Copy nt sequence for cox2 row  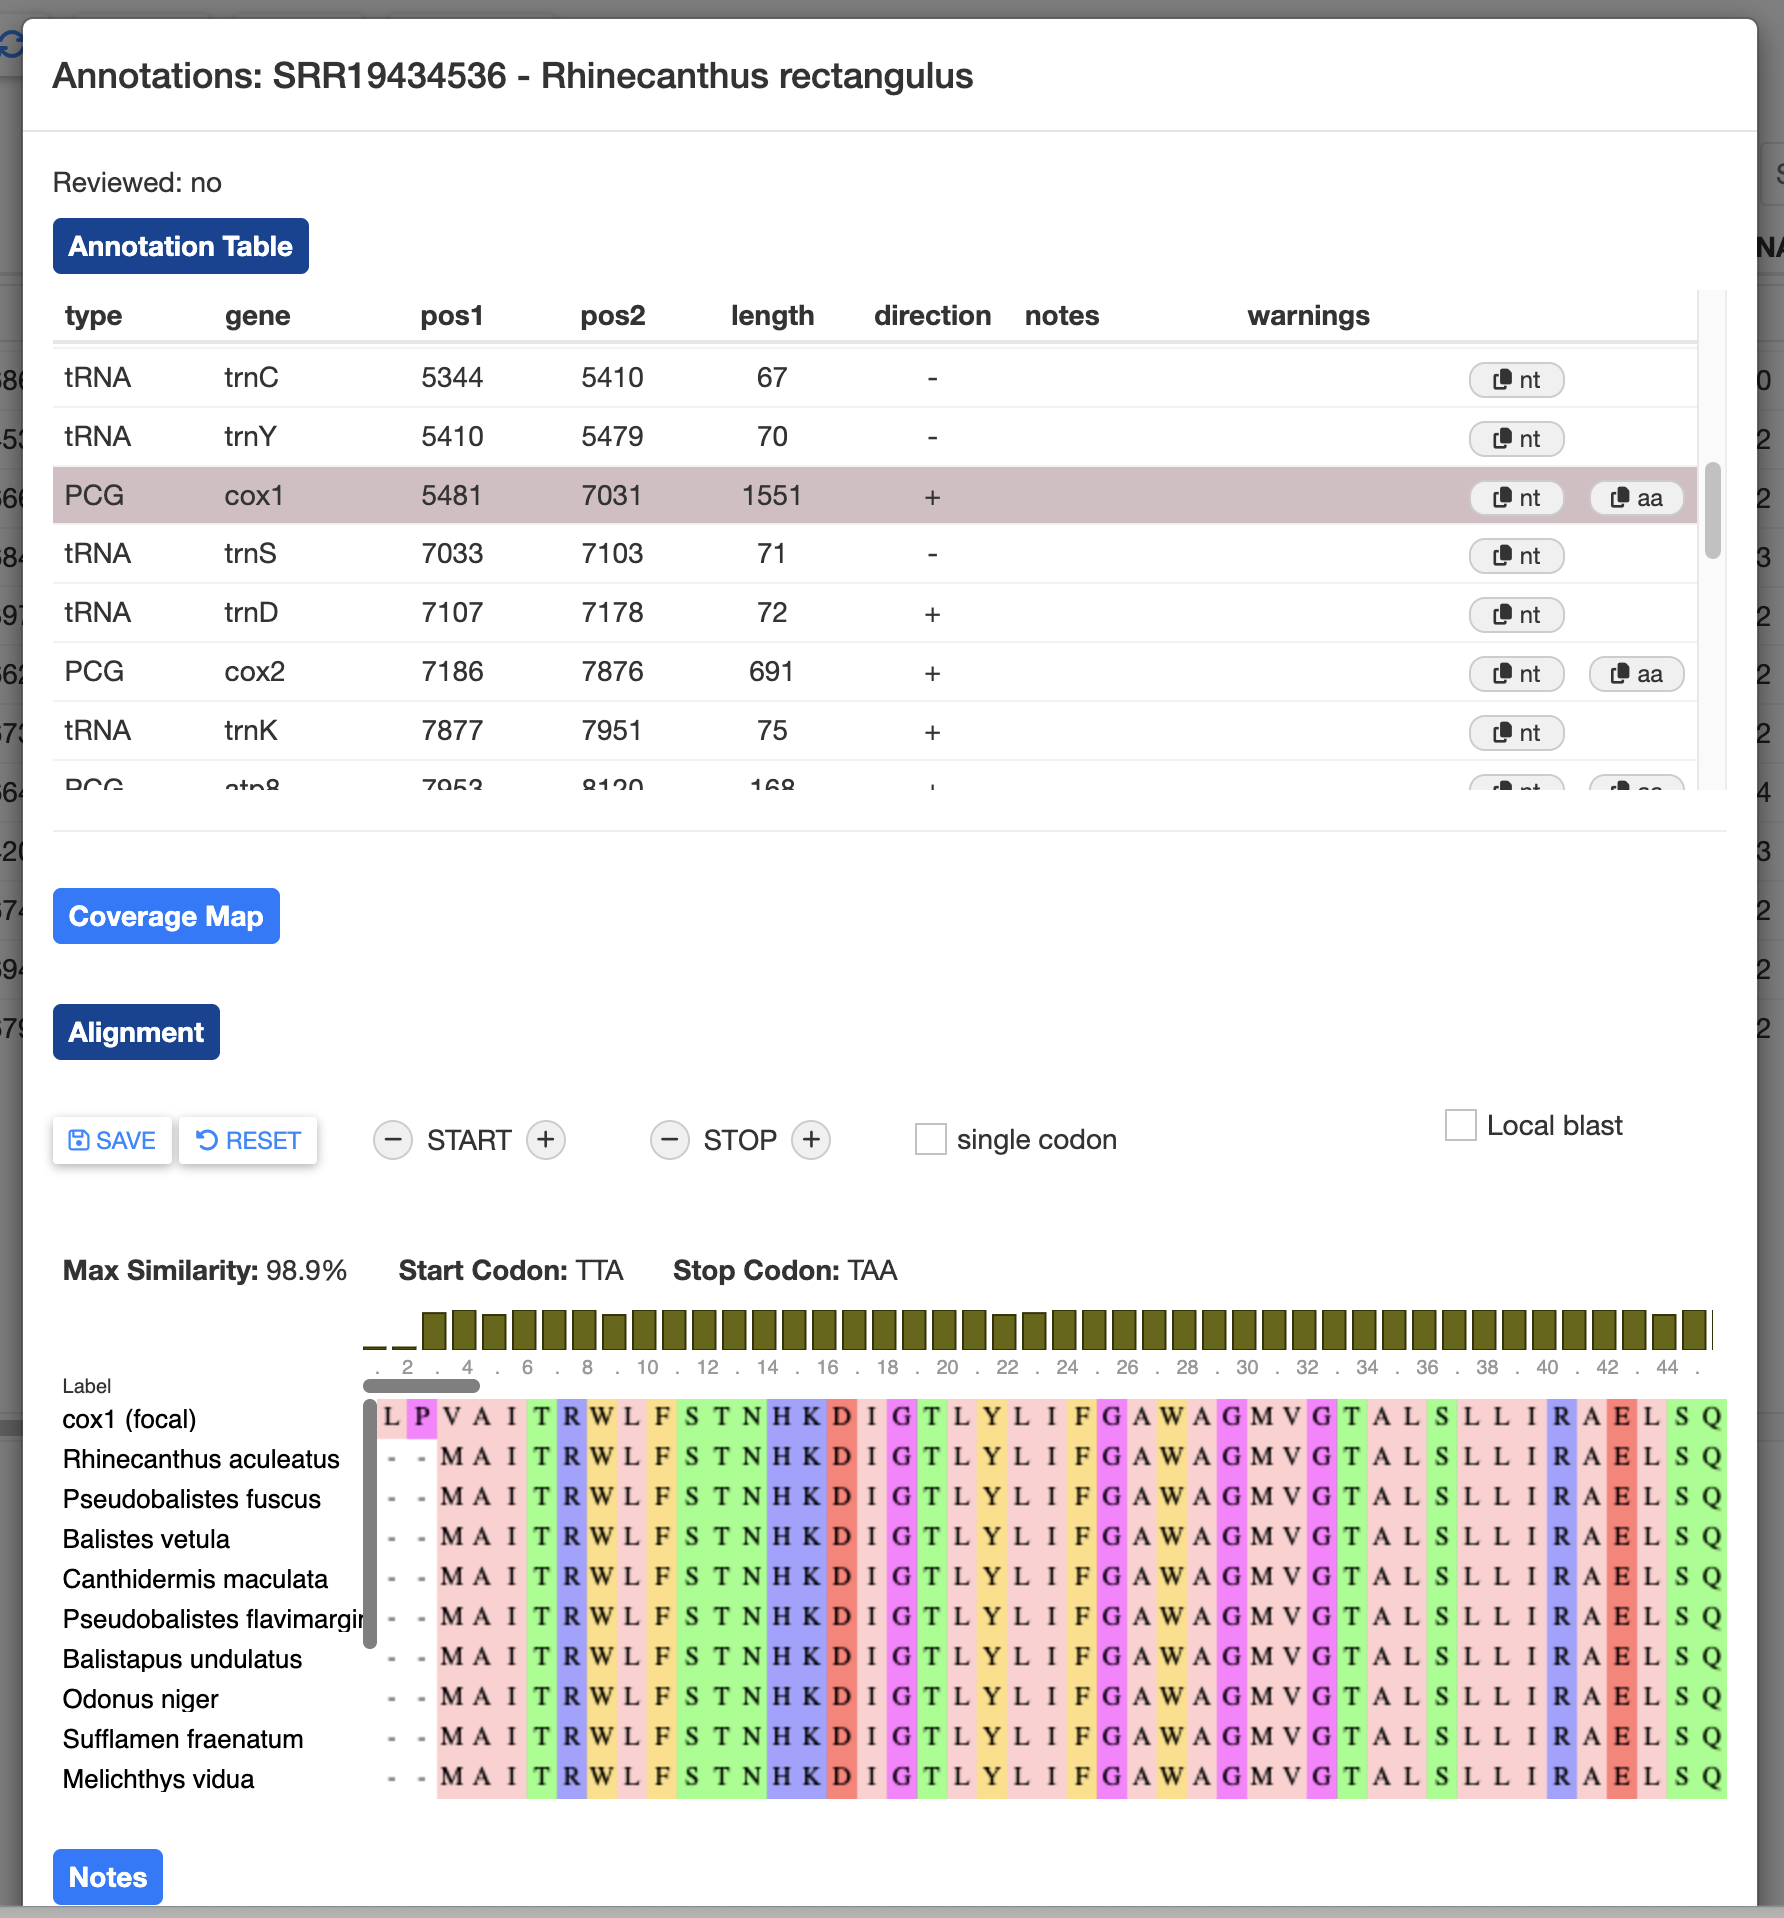point(1516,674)
